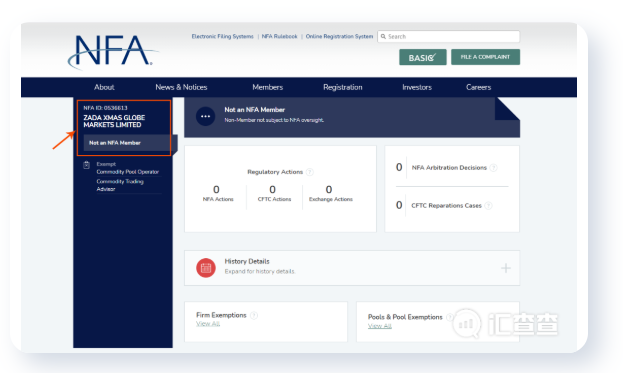Open NFA Rulebook link
This screenshot has width=623, height=373.
(279, 37)
